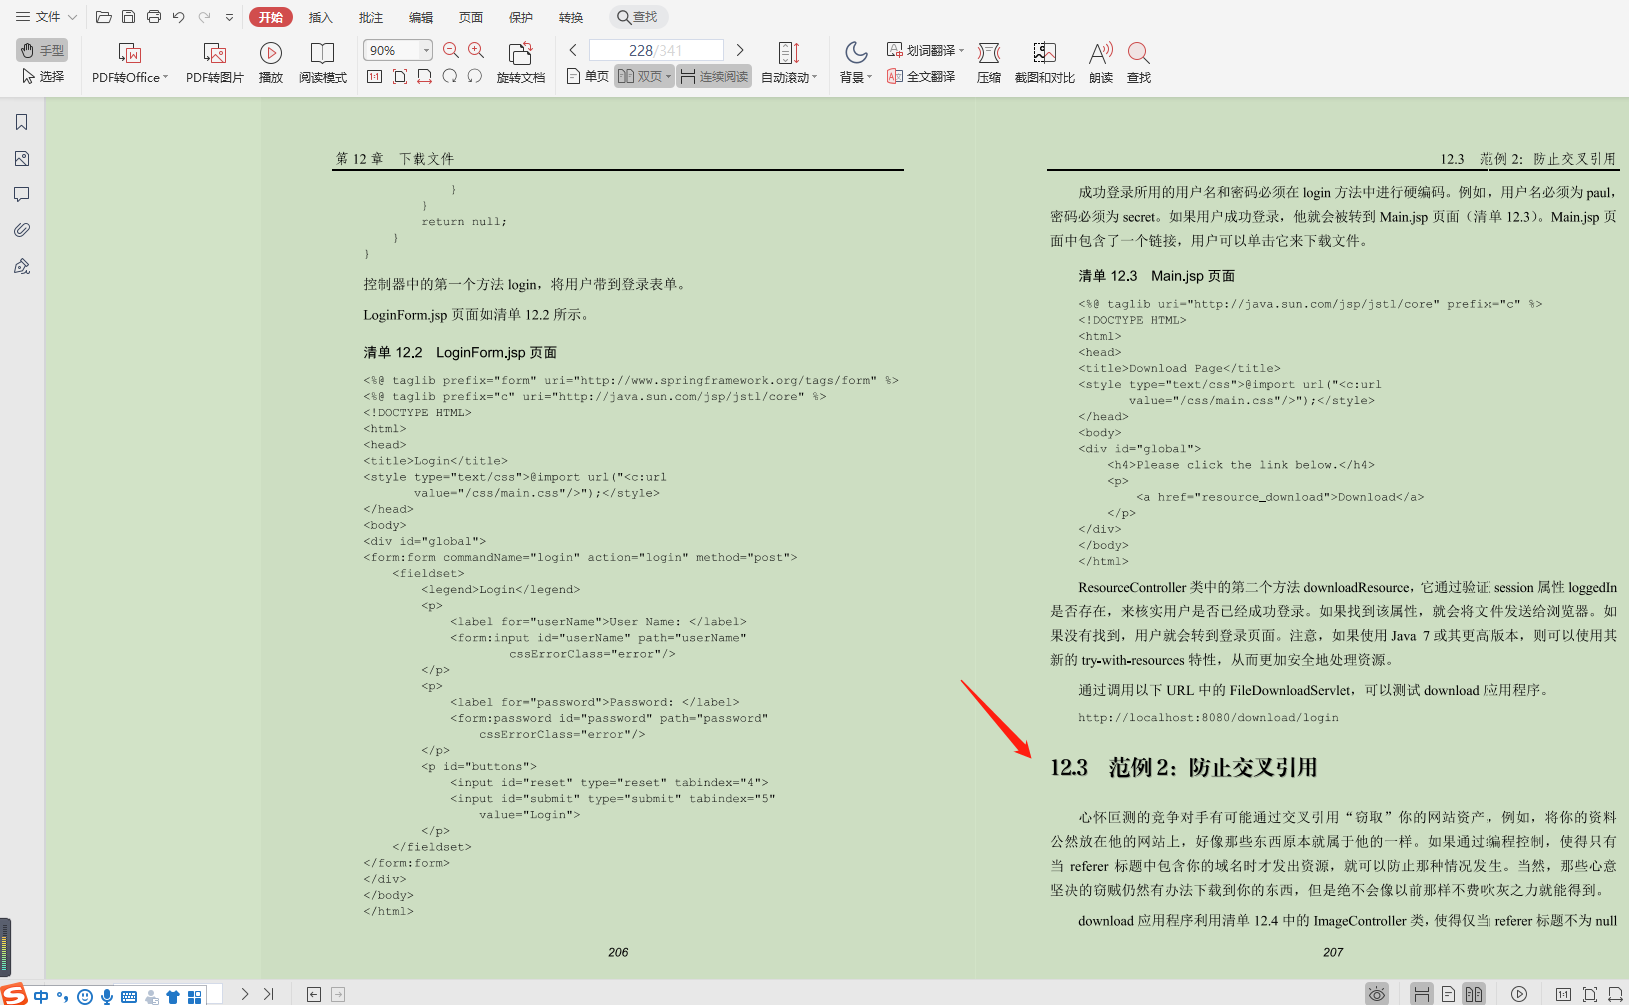This screenshot has height=1005, width=1629.
Task: Zoom out with the minus magnifier
Action: point(451,50)
